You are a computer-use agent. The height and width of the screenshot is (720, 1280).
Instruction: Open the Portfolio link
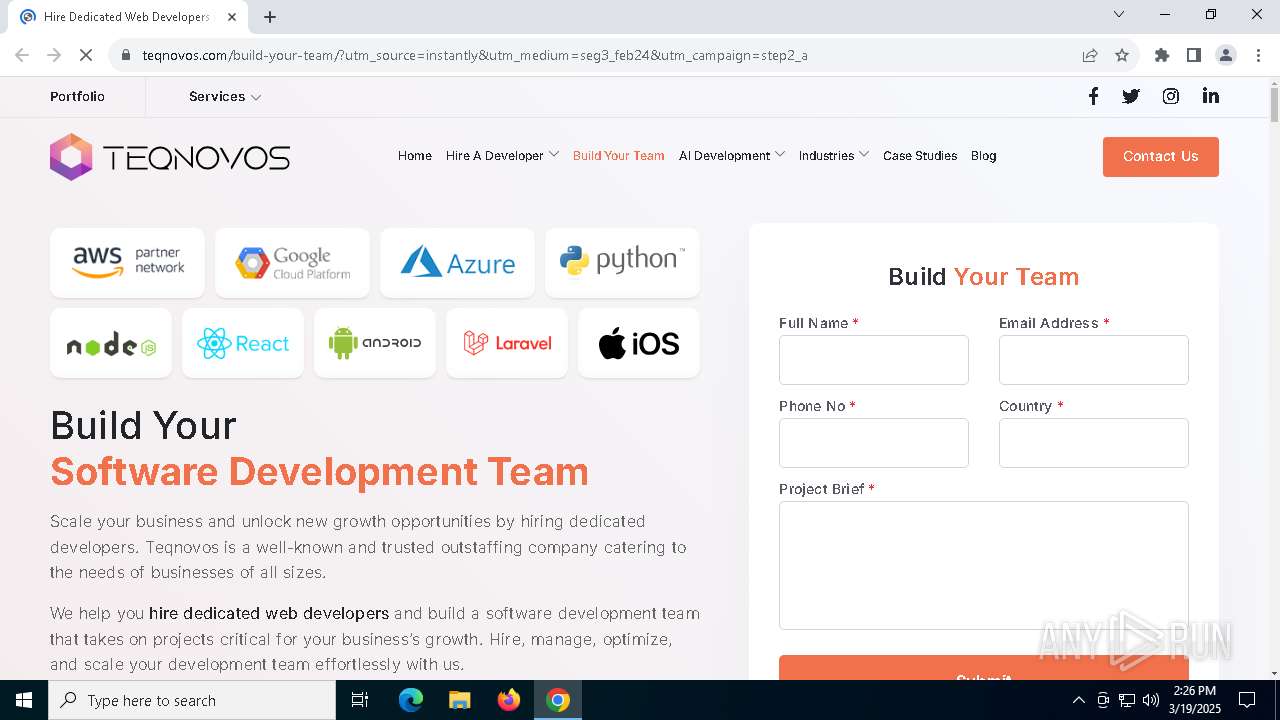coord(77,97)
